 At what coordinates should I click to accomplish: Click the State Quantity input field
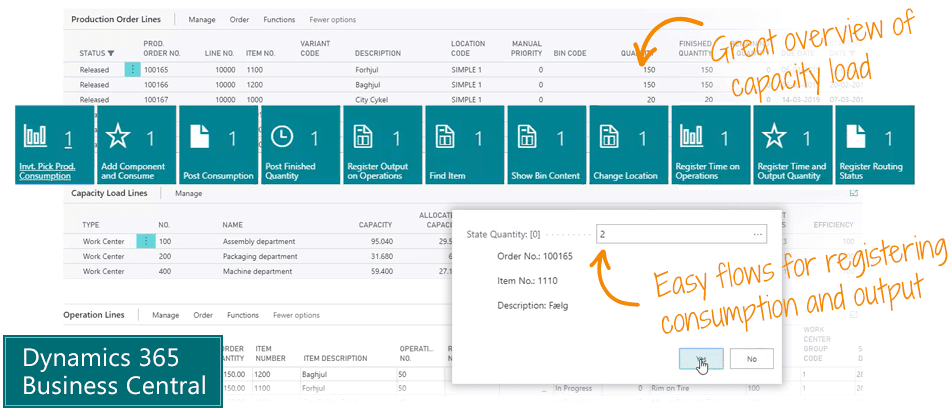coord(681,234)
